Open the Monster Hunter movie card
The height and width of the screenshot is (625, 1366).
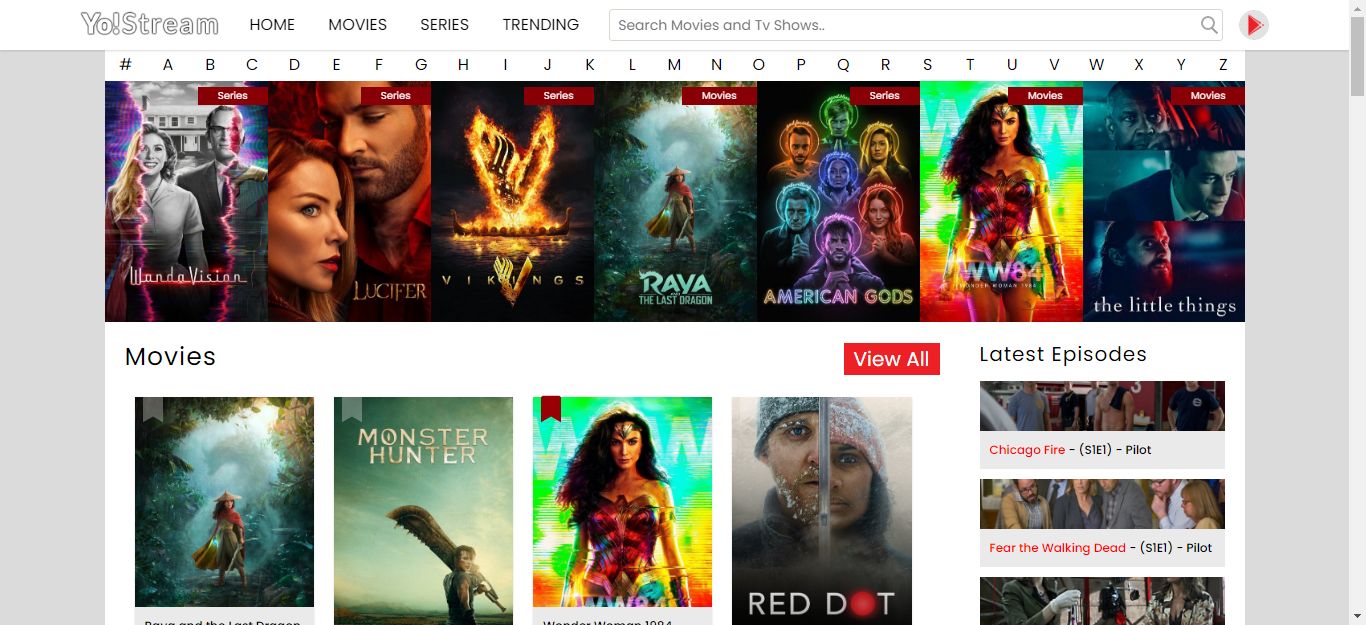tap(423, 511)
